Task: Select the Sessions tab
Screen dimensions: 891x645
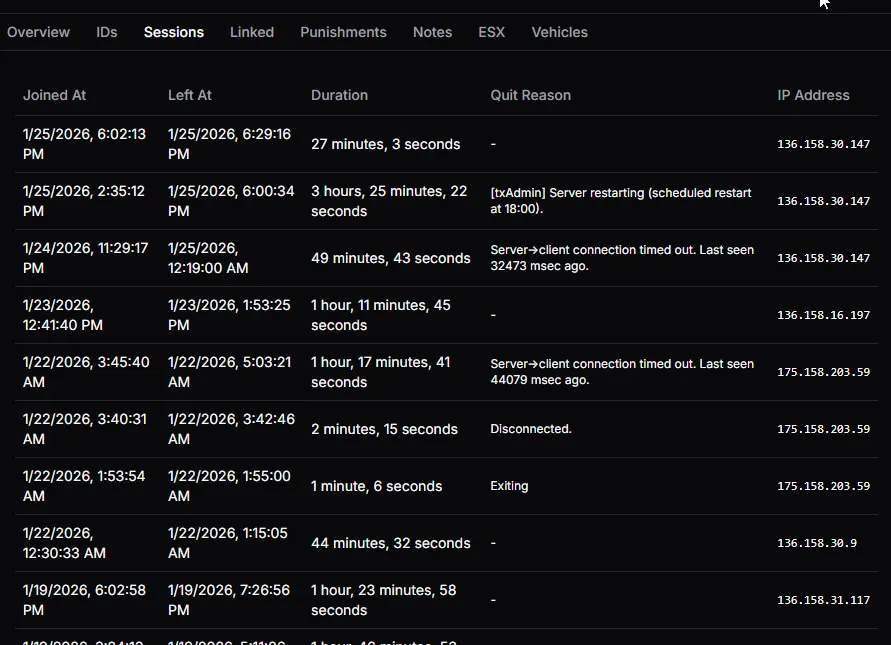Action: [173, 32]
